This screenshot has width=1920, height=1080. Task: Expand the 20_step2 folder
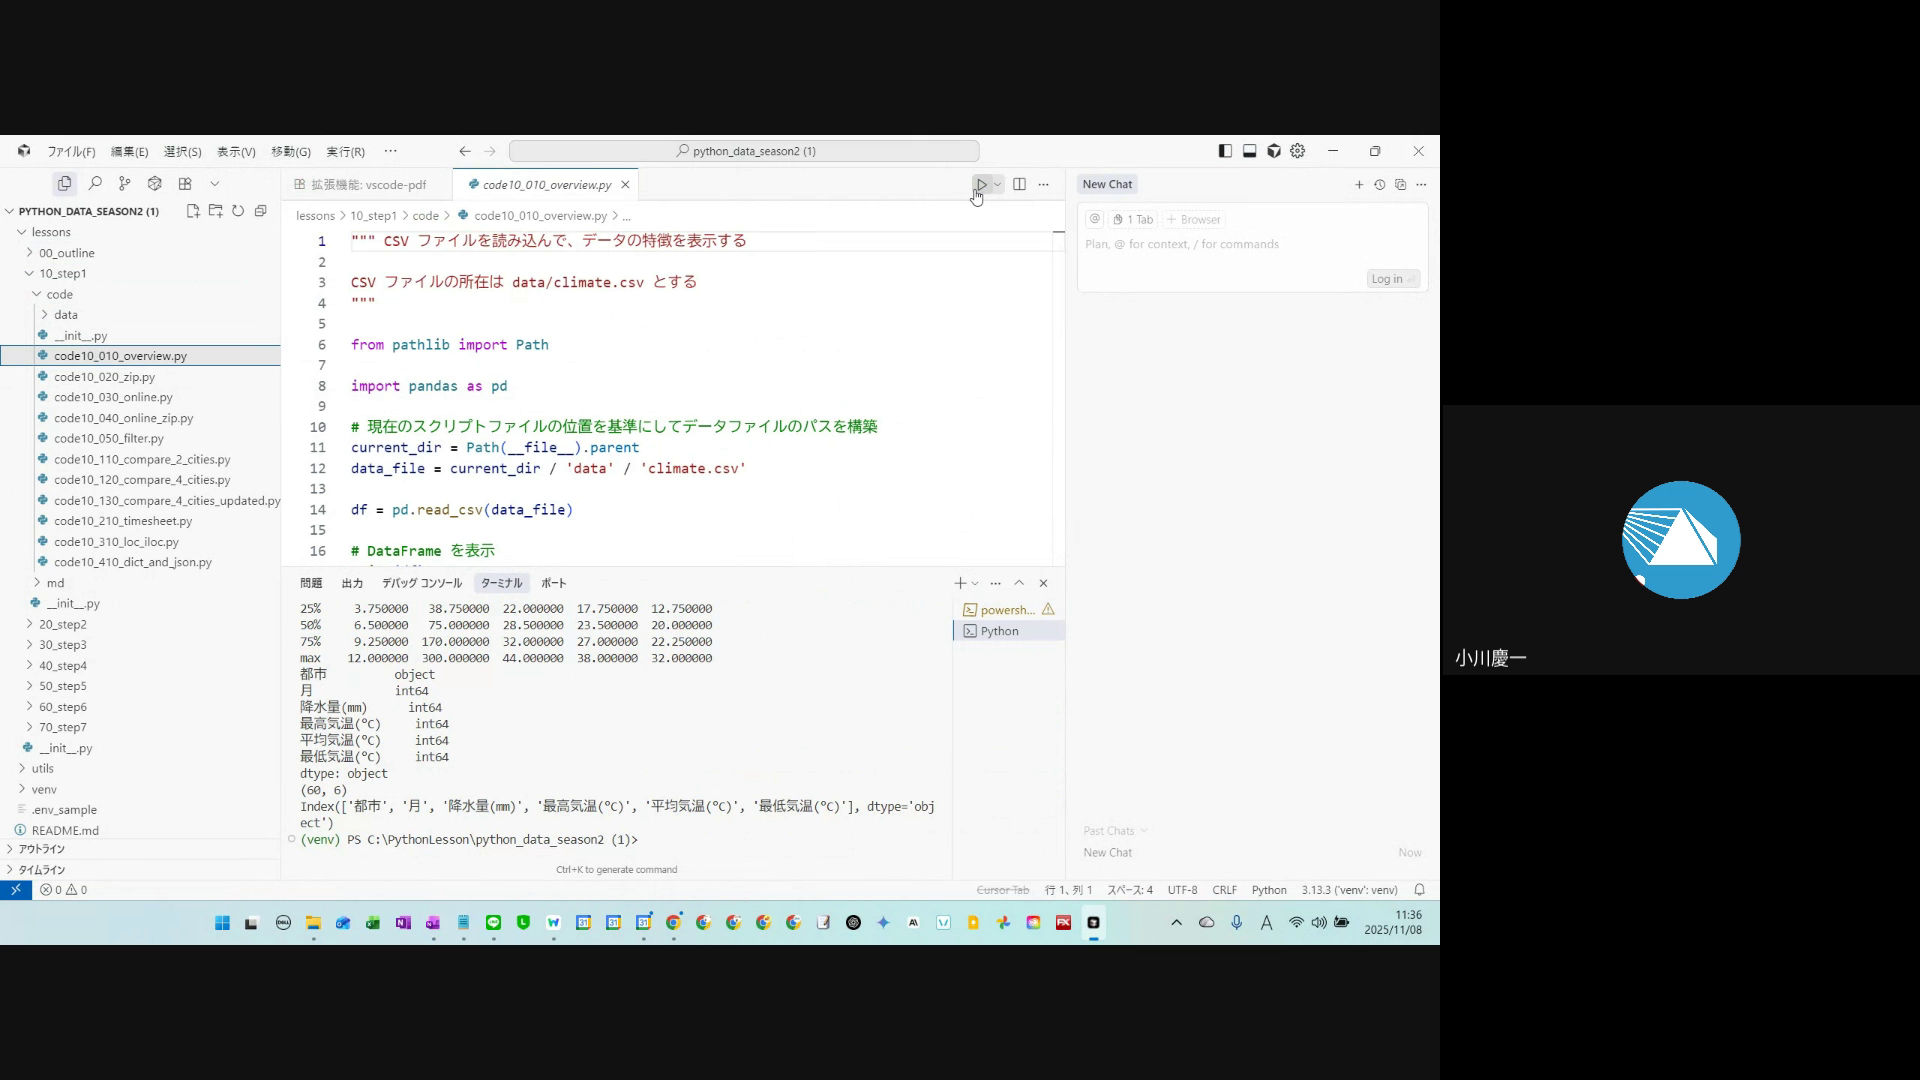tap(62, 624)
